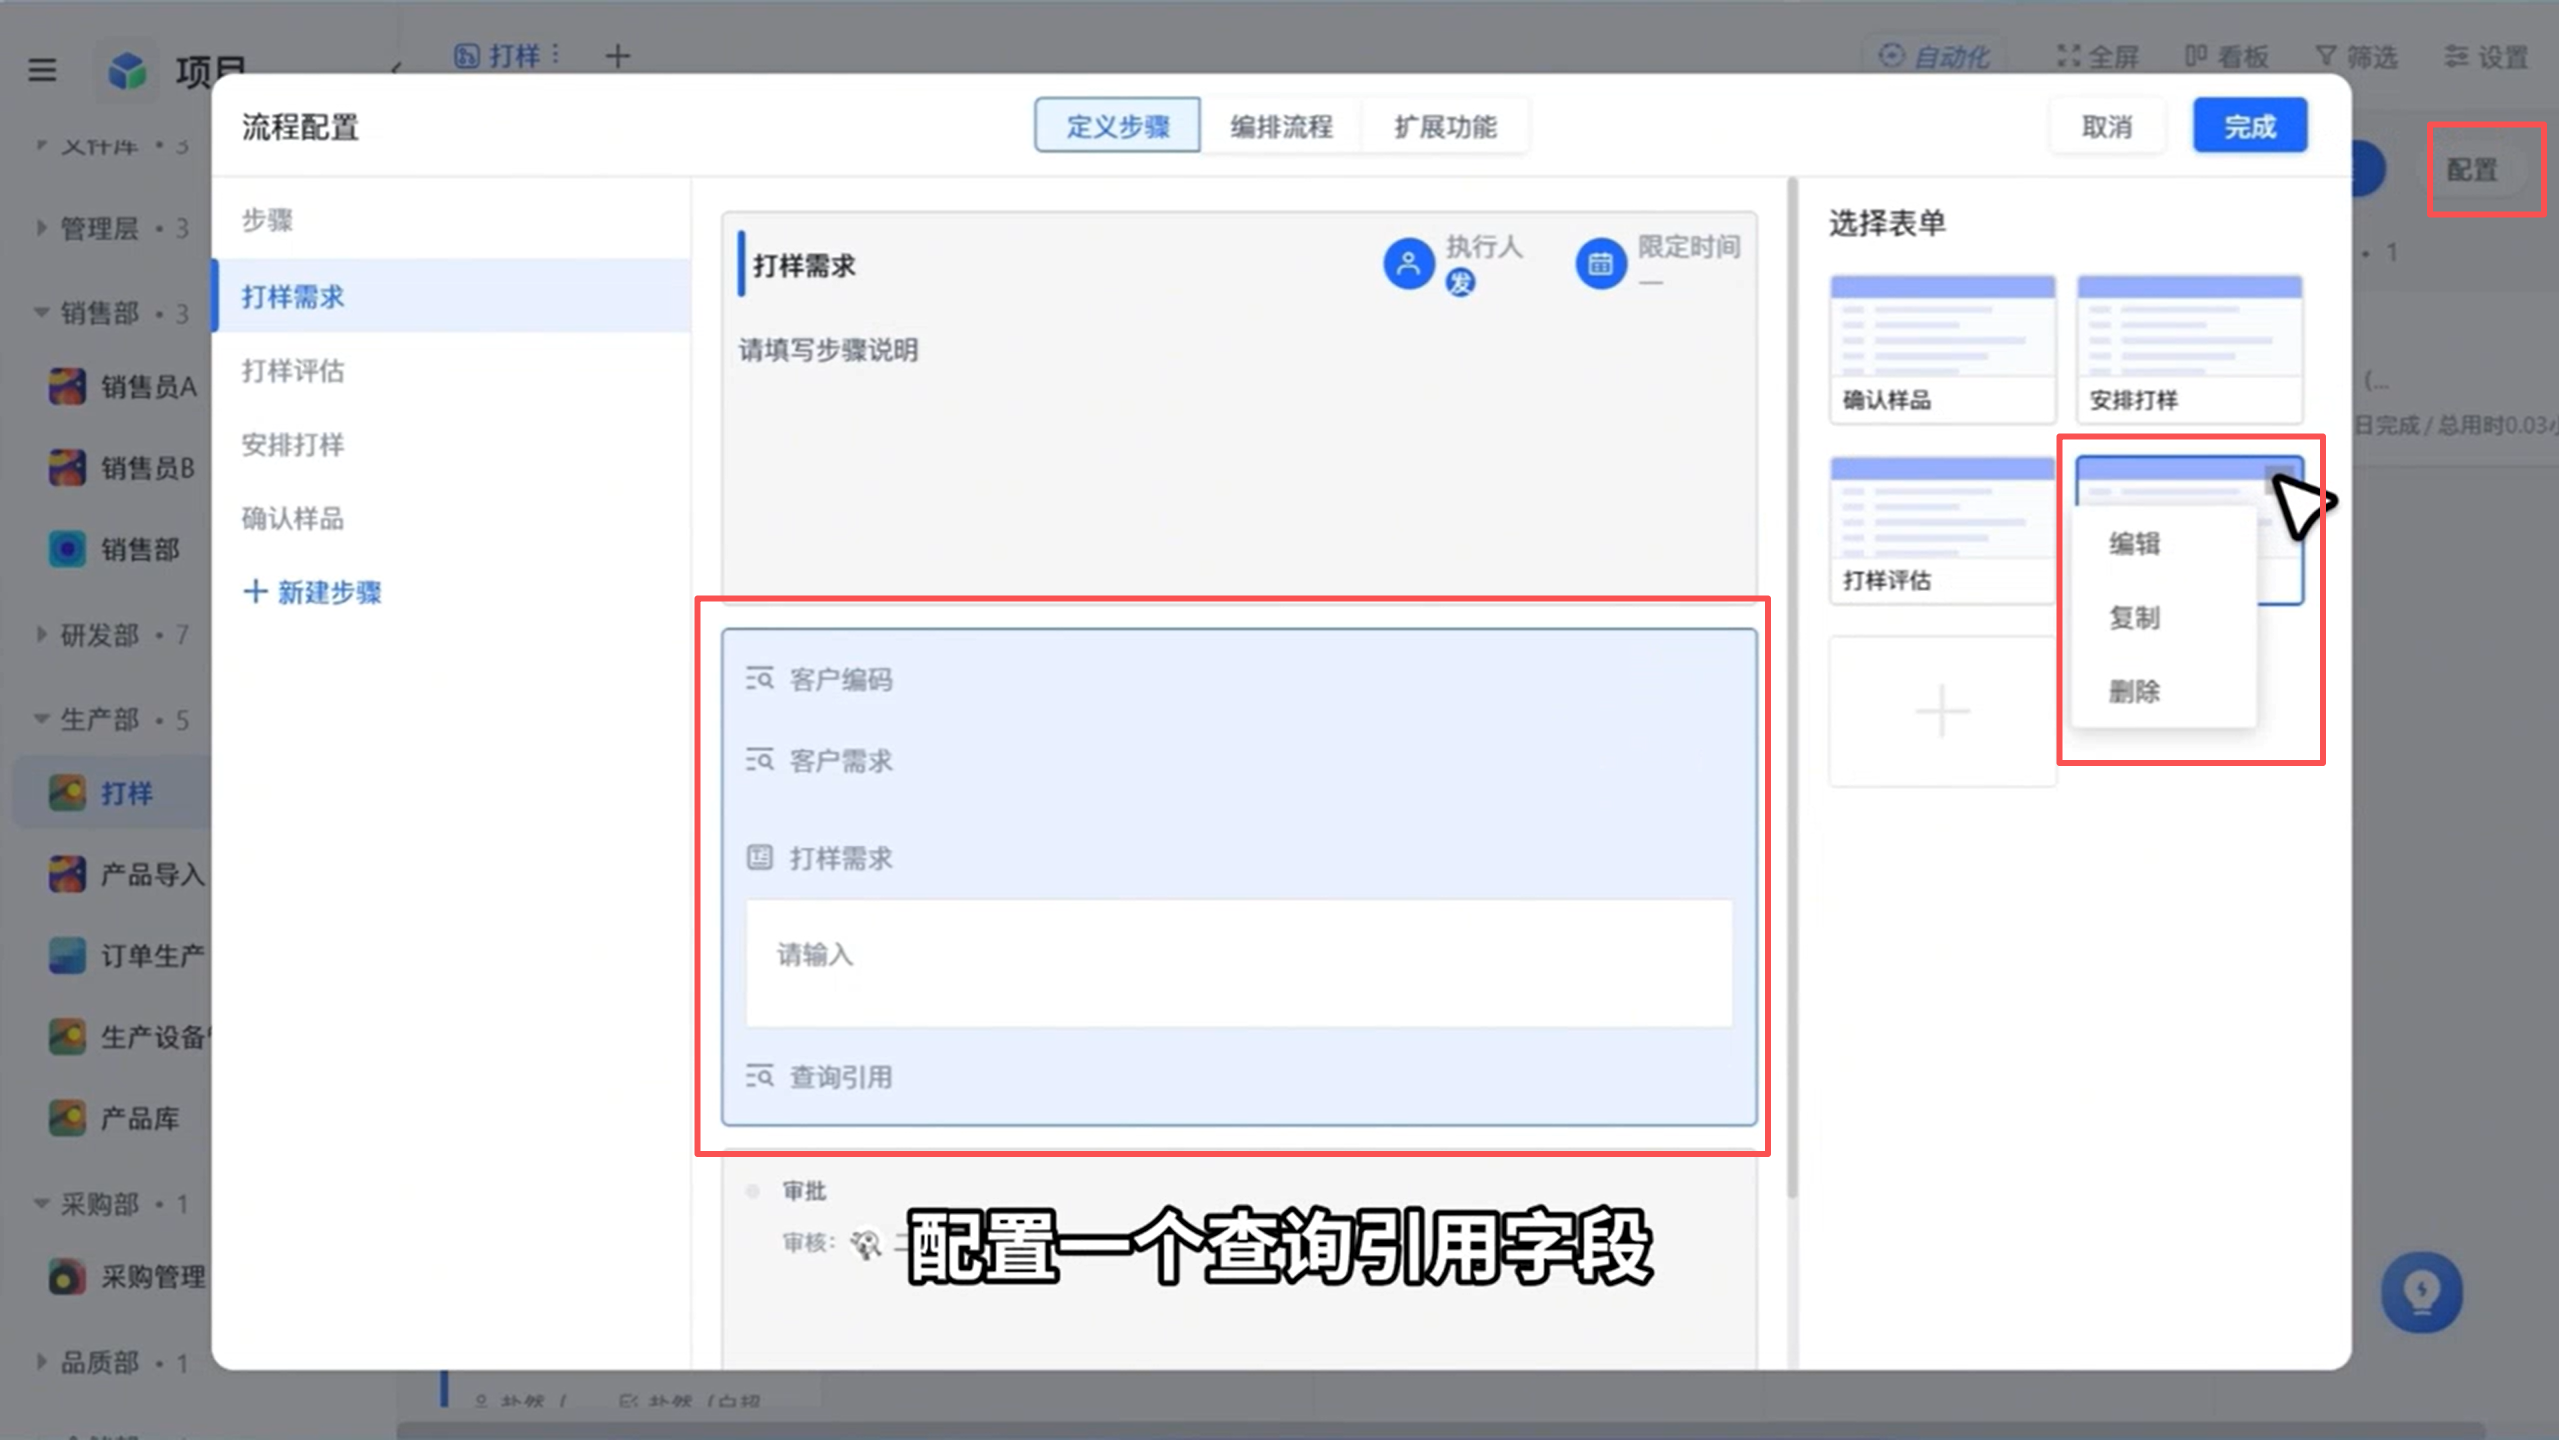Click the 采购管理 sidebar icon
The height and width of the screenshot is (1440, 2559).
coord(67,1277)
